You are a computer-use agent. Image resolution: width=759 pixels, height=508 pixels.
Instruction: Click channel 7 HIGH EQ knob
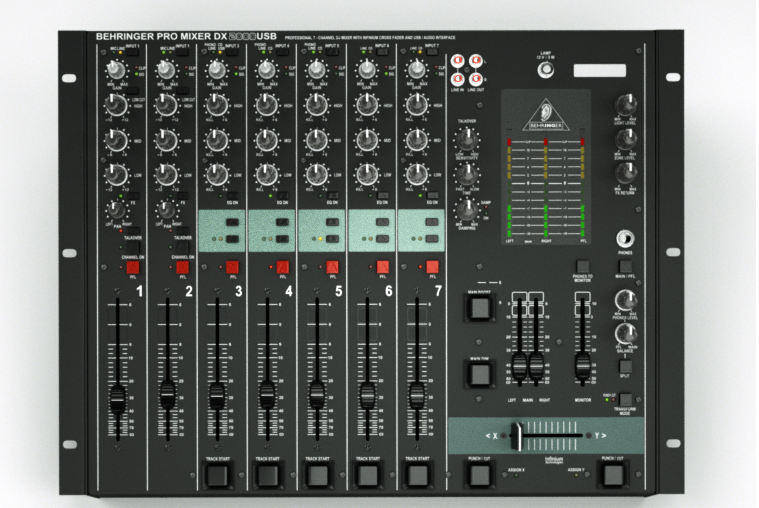pyautogui.click(x=416, y=105)
